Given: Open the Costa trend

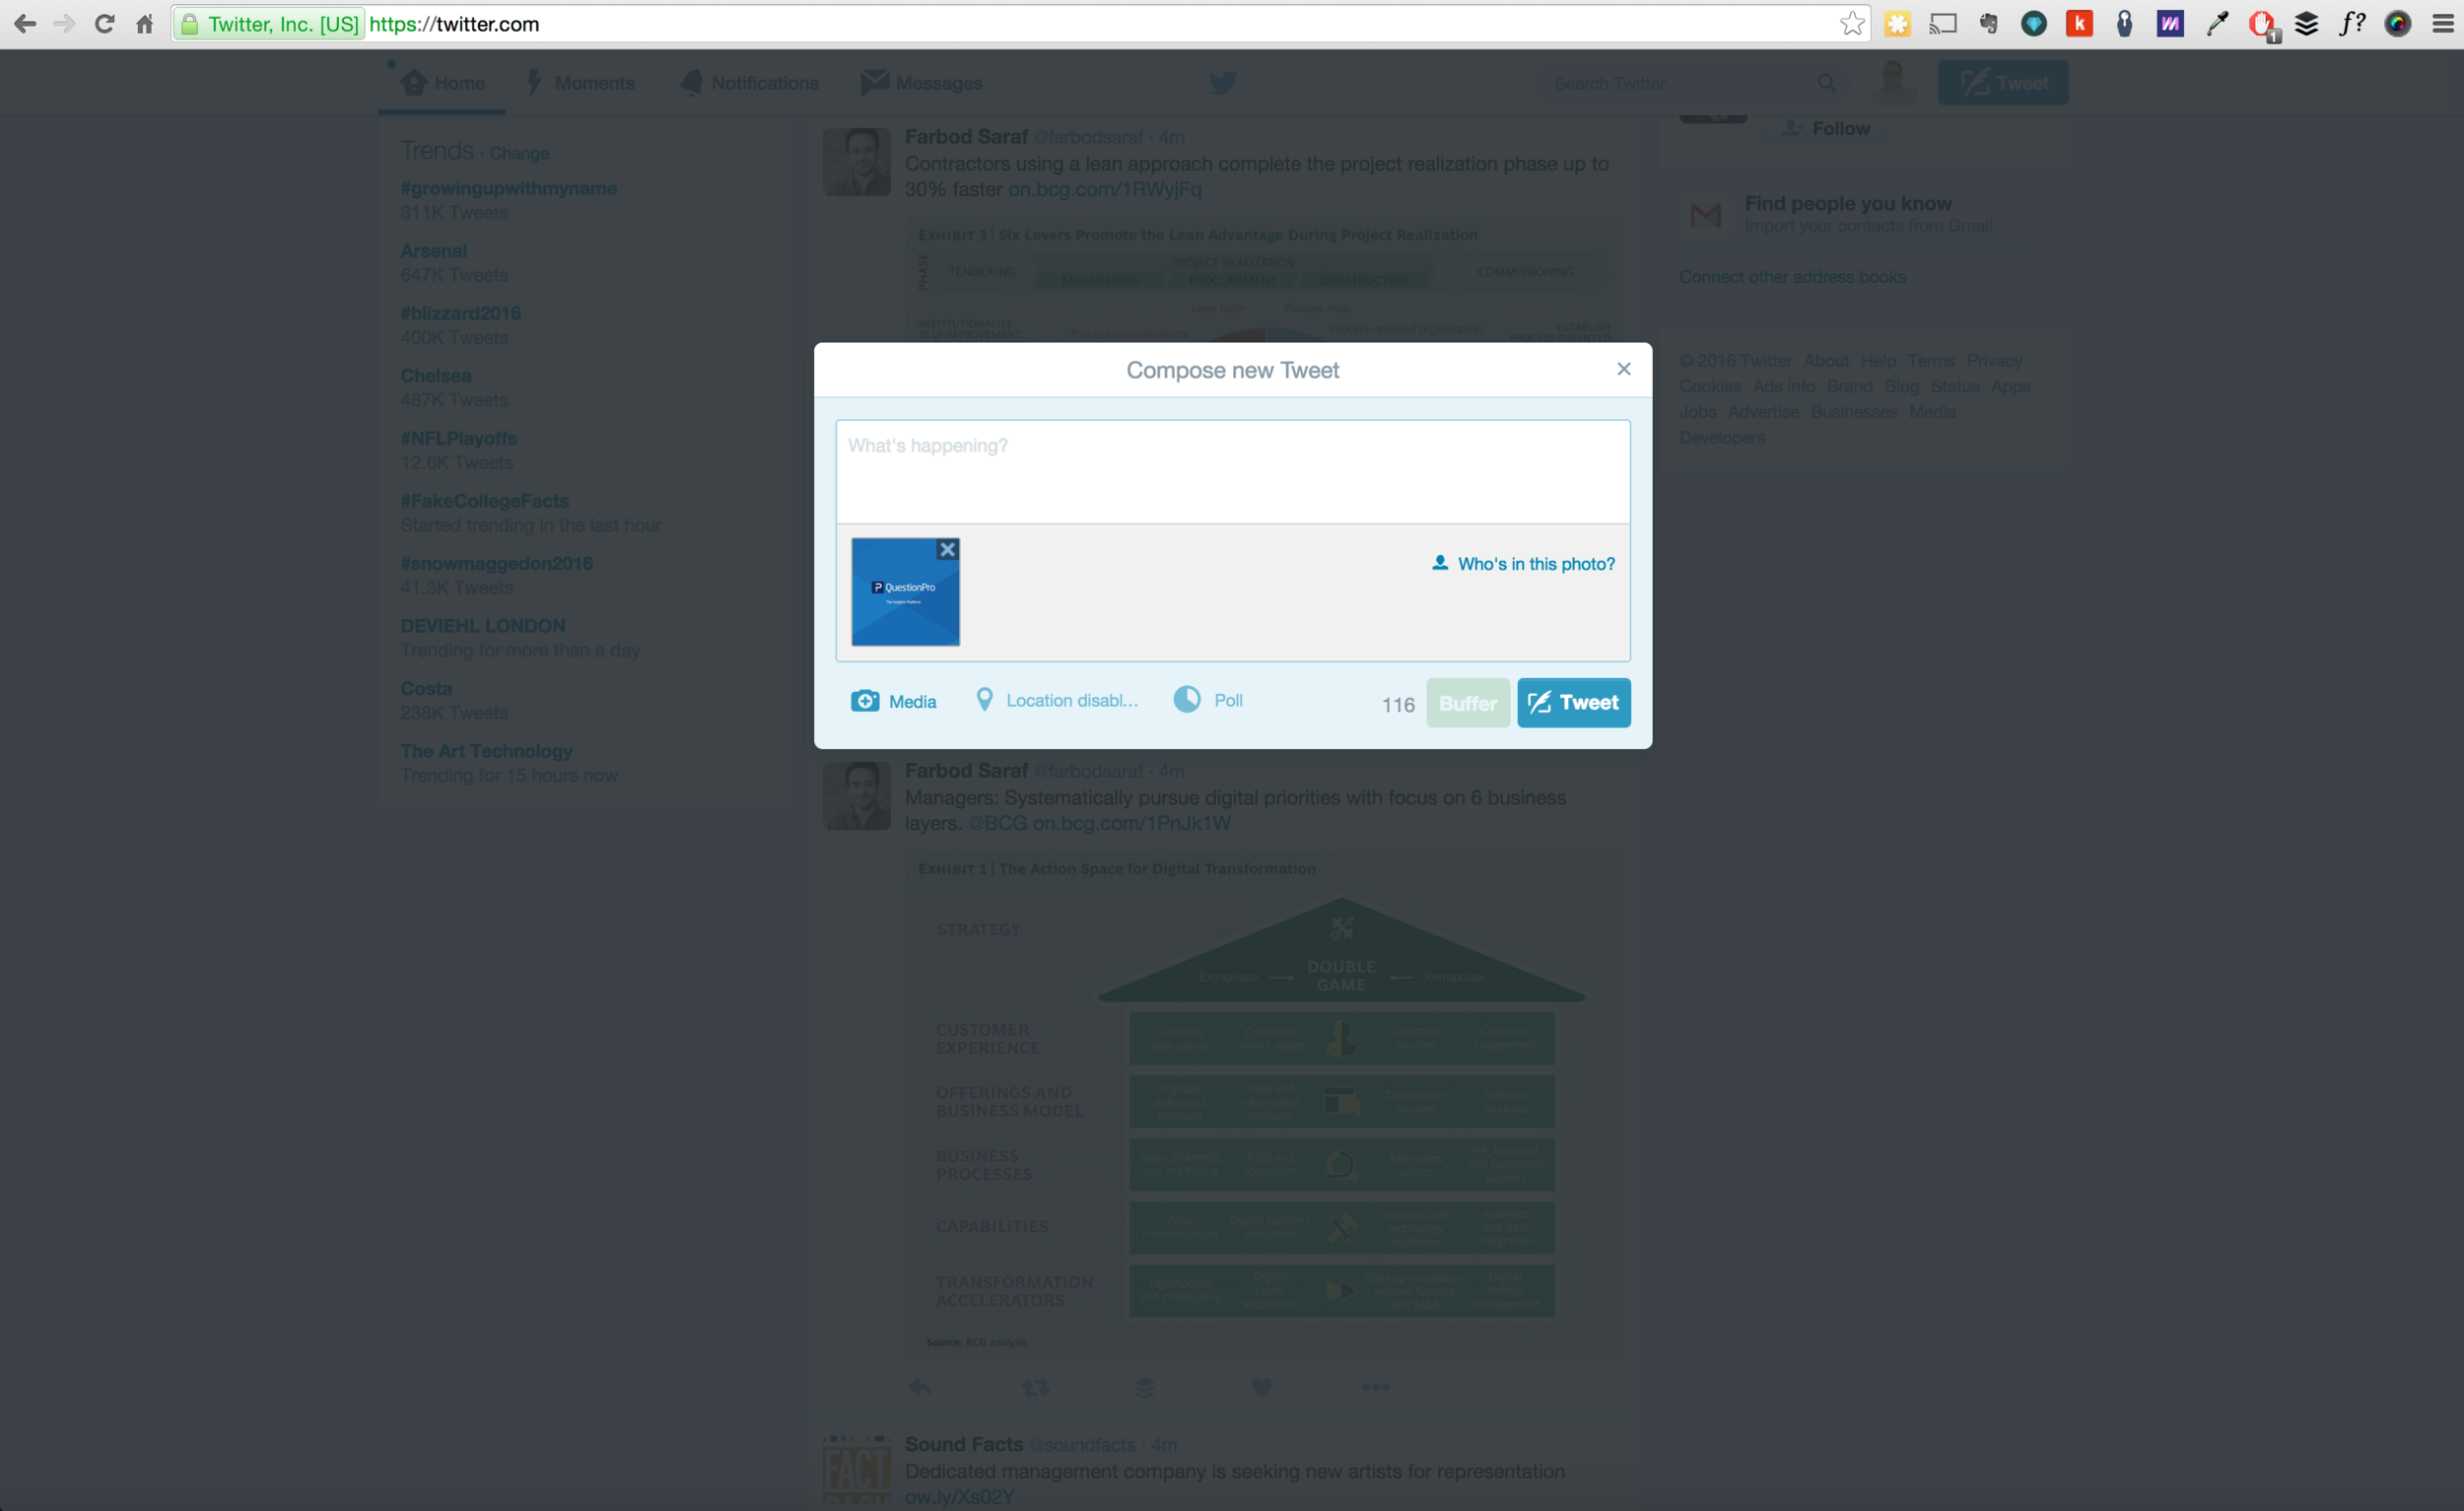Looking at the screenshot, I should 426,688.
